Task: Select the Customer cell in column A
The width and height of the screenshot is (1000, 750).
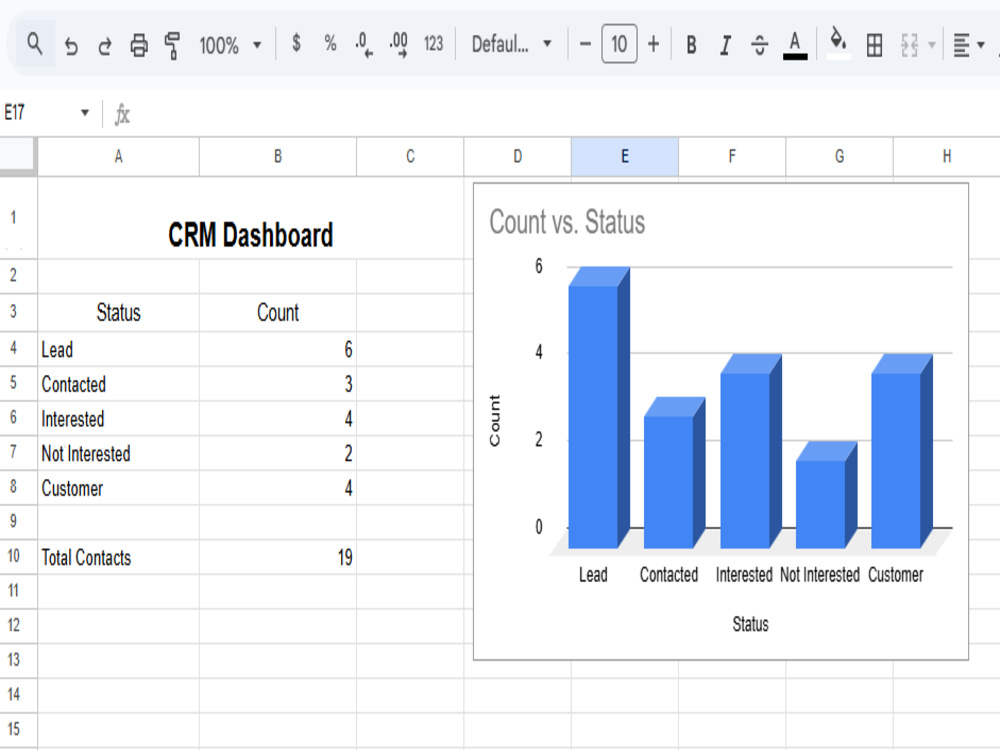Action: 119,488
